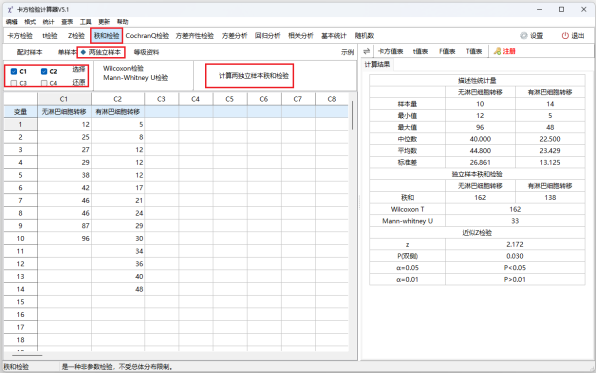The height and width of the screenshot is (373, 596).
Task: Click the C1 cell with value 87
Action: coord(64,226)
